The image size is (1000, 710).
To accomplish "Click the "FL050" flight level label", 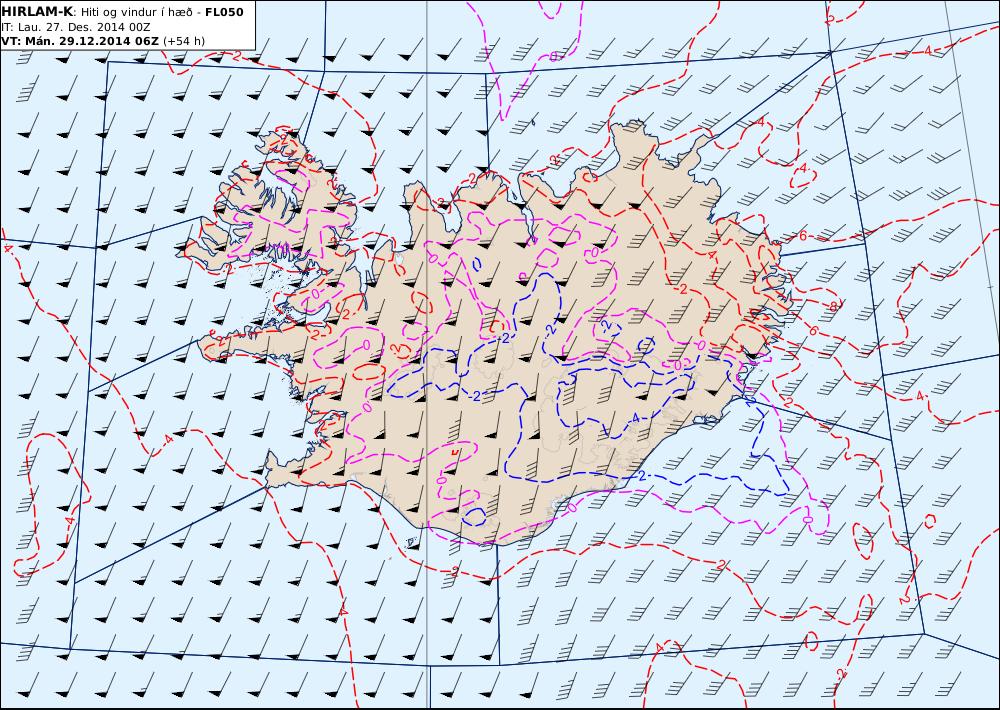I will pyautogui.click(x=224, y=12).
